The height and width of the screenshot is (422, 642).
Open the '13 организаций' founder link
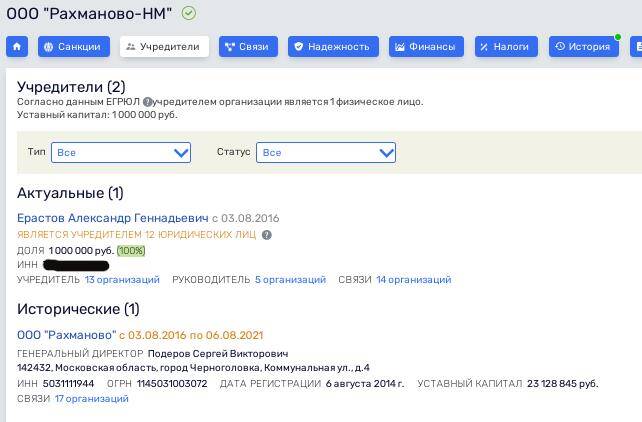122,280
